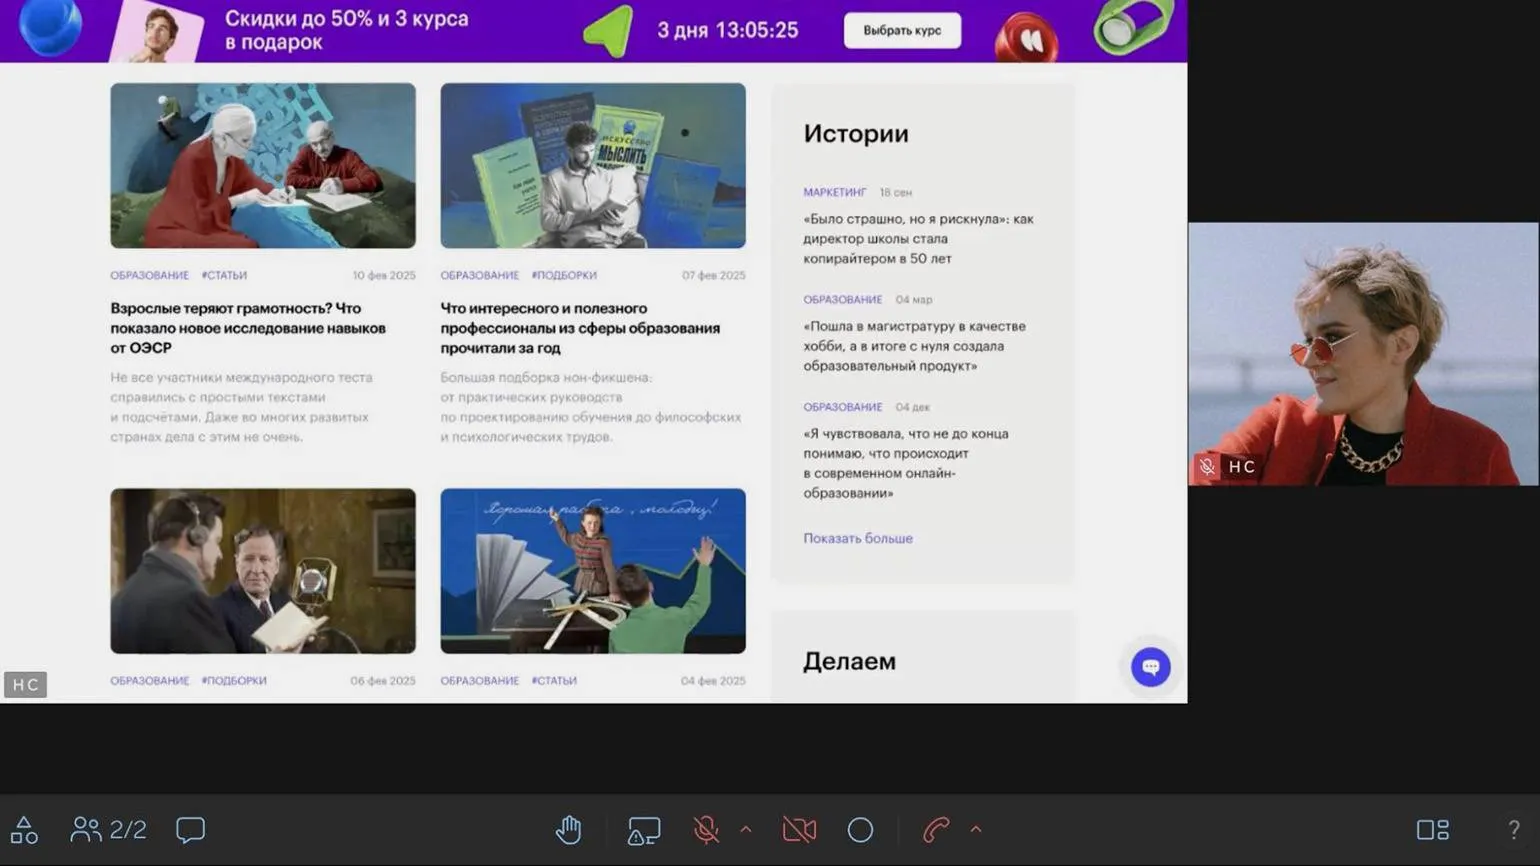Start recording with the circle icon
1540x866 pixels.
[x=860, y=830]
